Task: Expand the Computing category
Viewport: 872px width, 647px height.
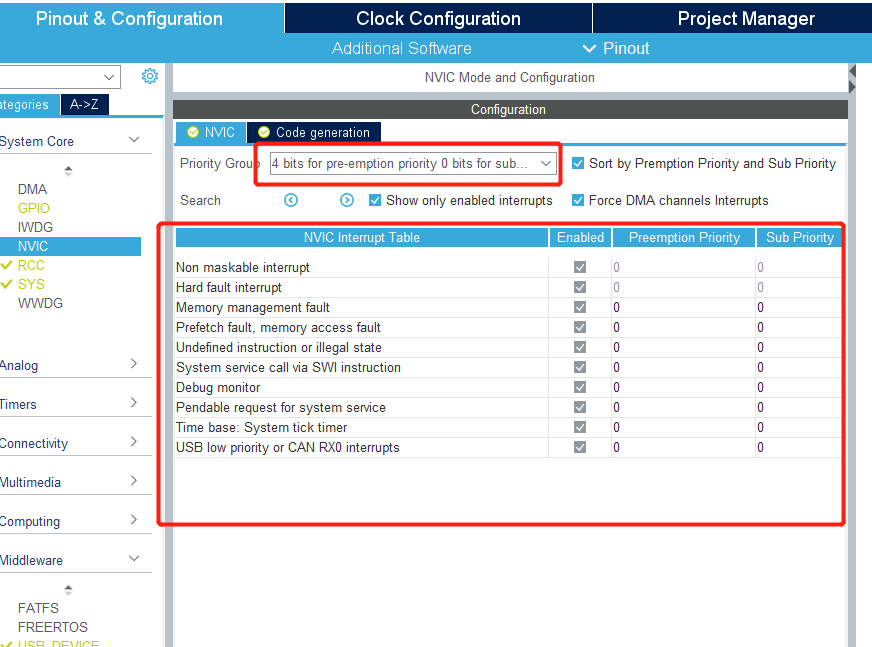Action: 133,520
